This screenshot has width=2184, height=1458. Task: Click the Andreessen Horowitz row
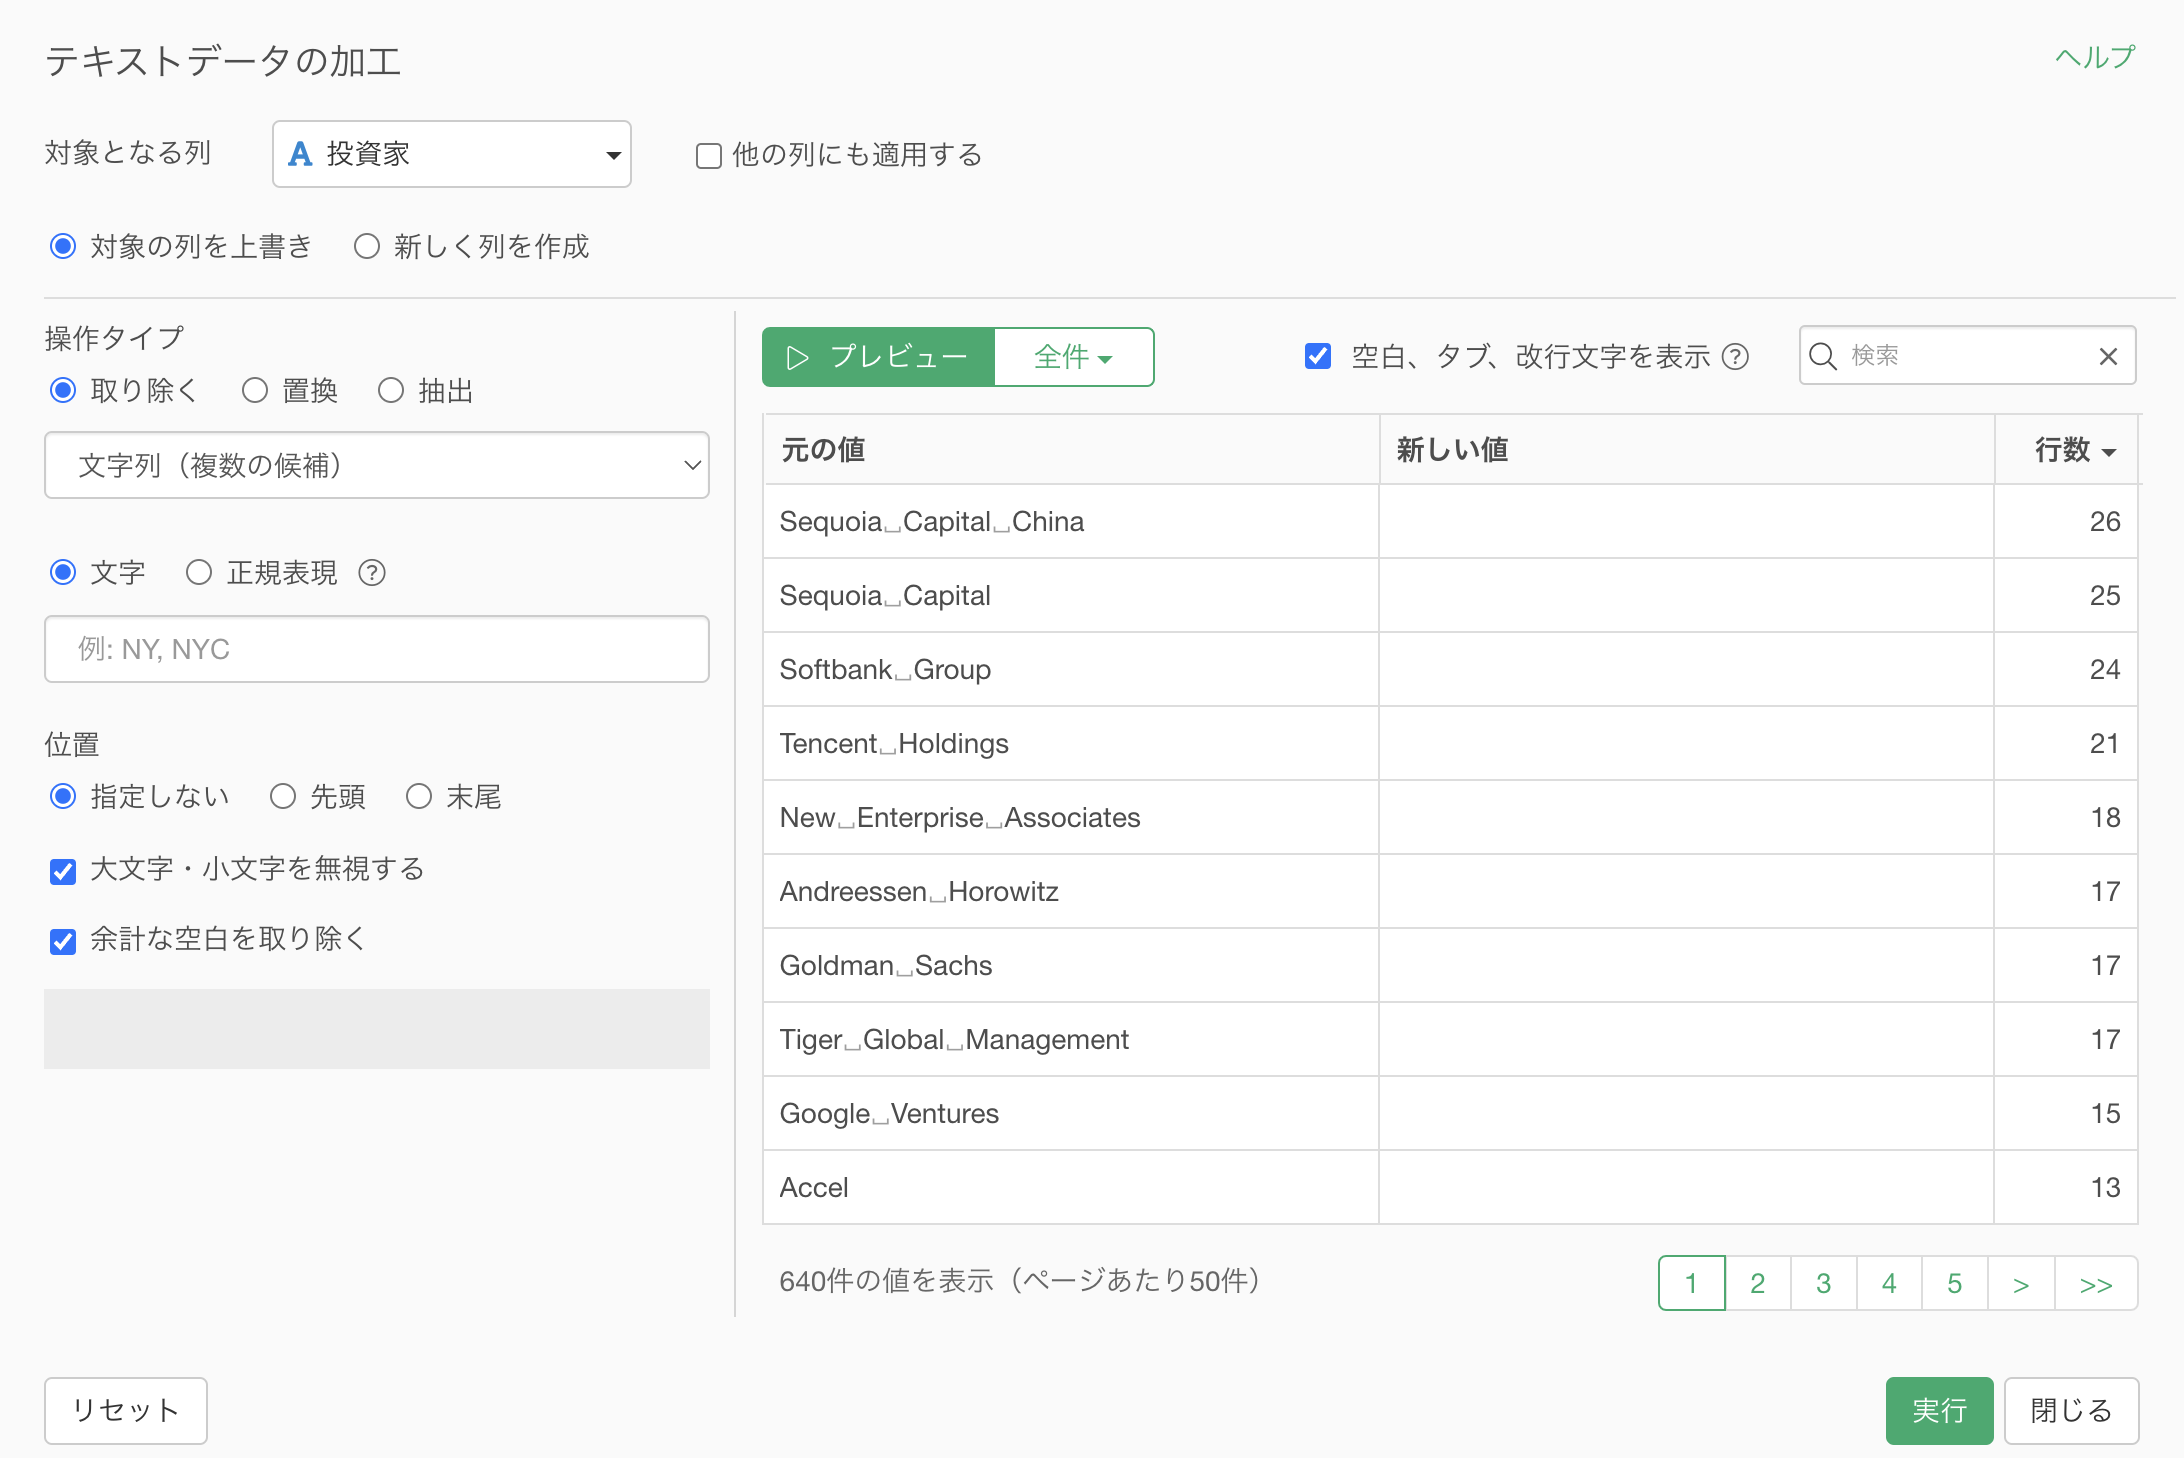click(1450, 892)
